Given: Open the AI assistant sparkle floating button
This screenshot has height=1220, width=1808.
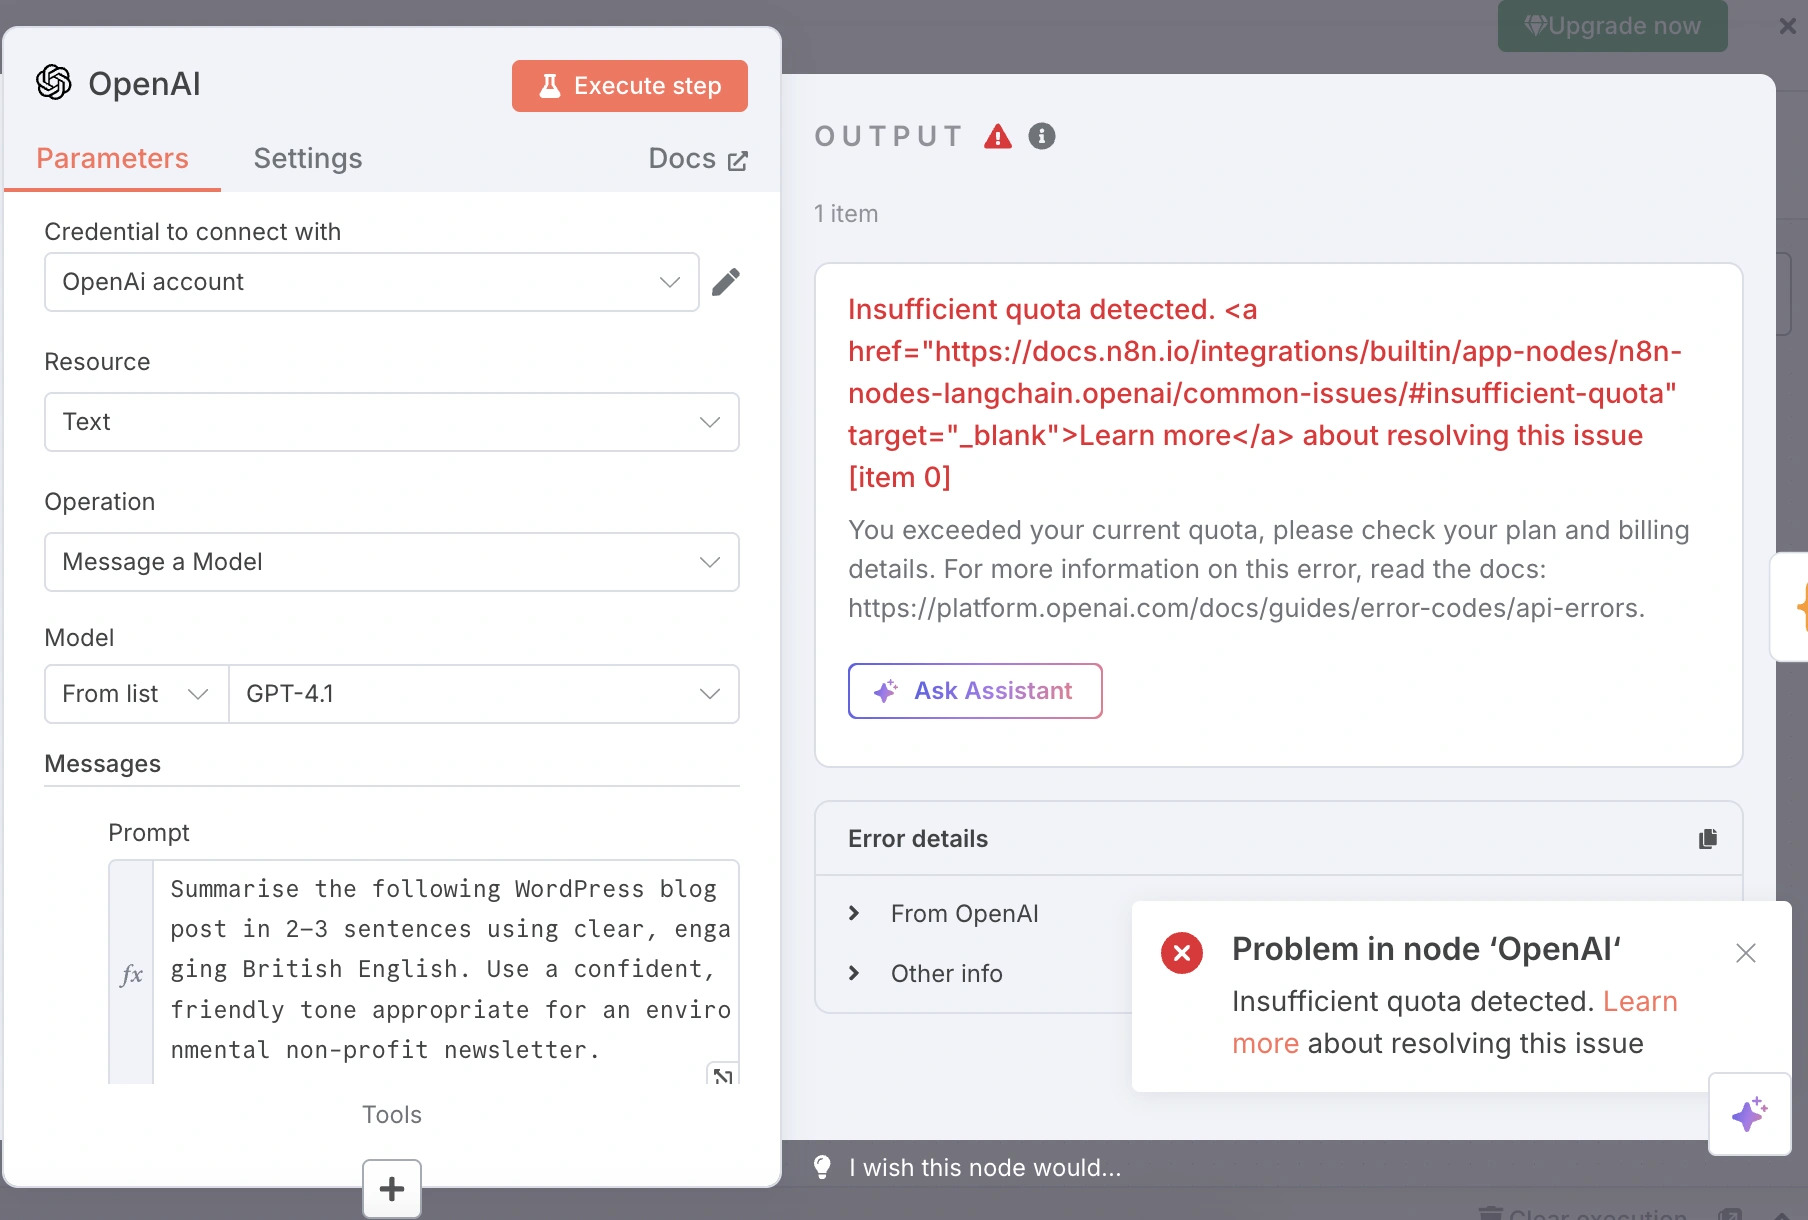Looking at the screenshot, I should (x=1749, y=1114).
